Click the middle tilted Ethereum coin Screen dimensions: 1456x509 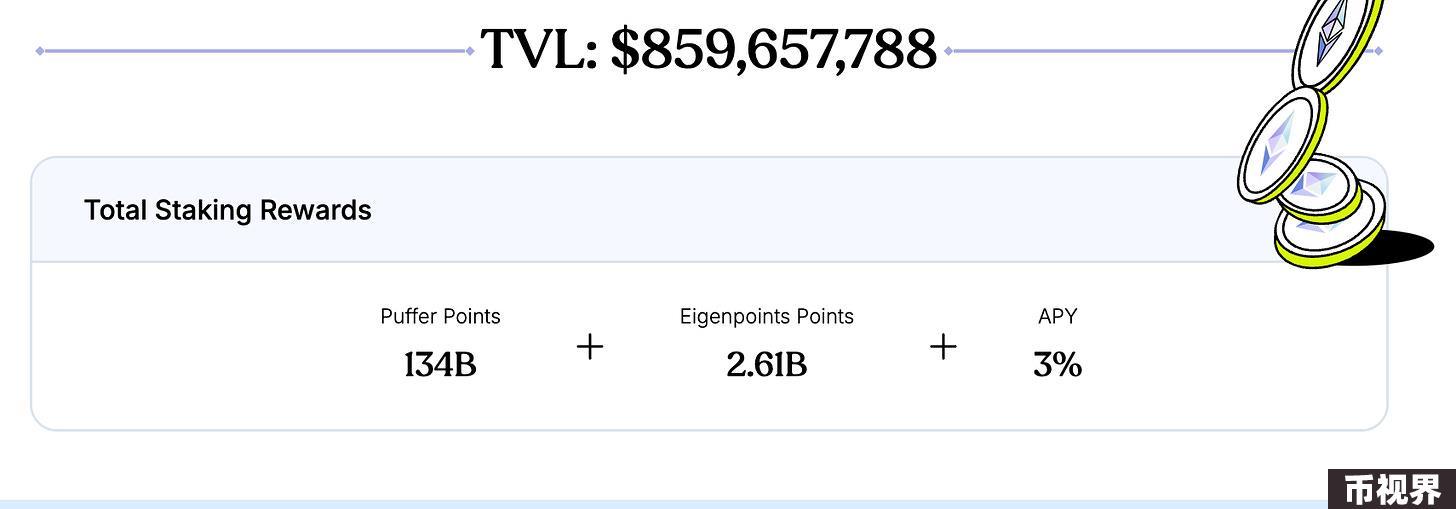coord(1281,145)
